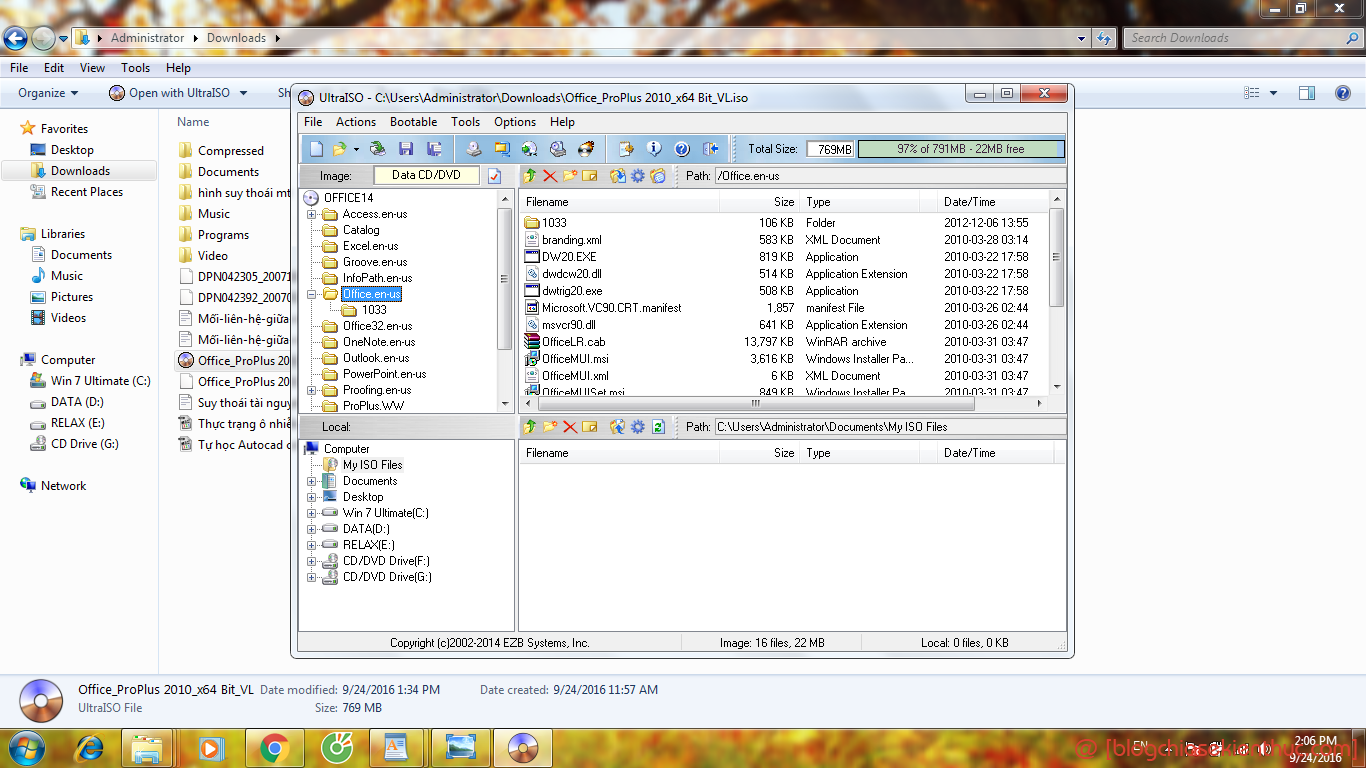Screen dimensions: 1366x768
Task: Click the Rename icon in image pane toolbar
Action: tap(590, 176)
